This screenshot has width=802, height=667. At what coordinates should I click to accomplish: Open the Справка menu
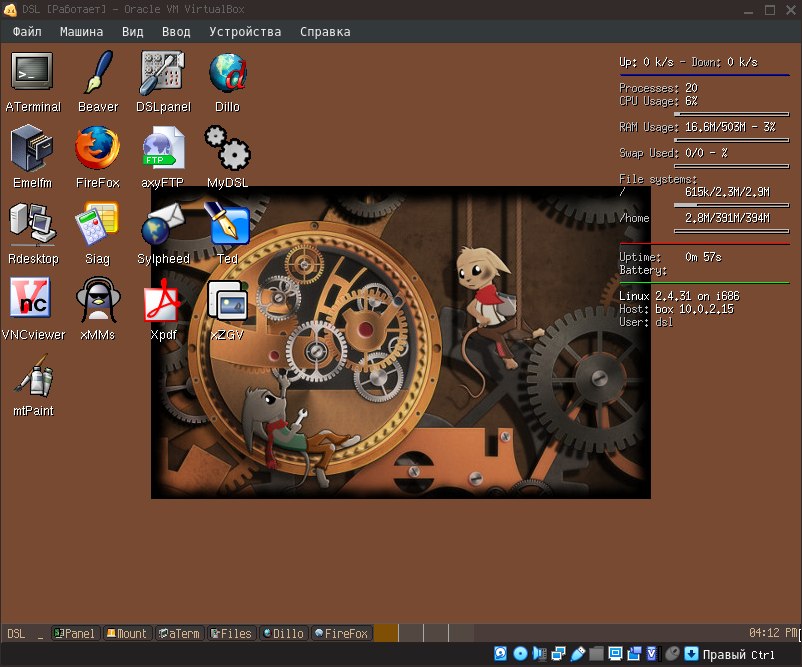(x=325, y=32)
